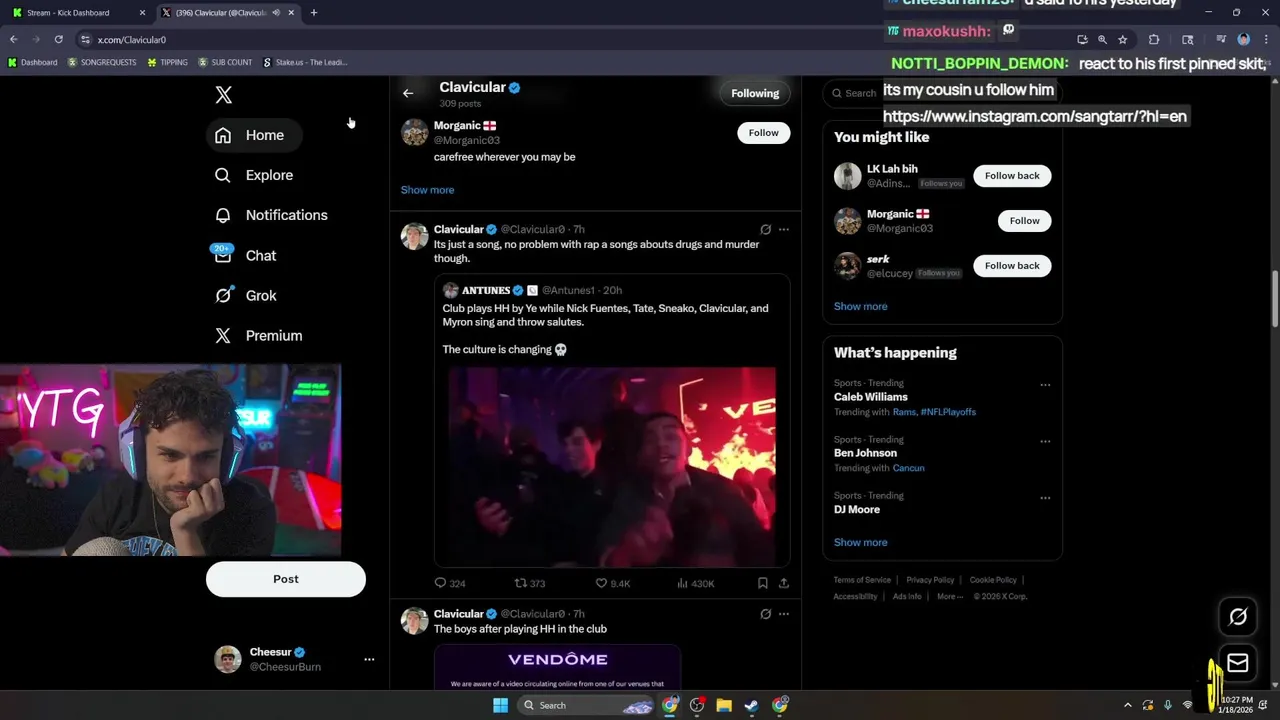Show more in You might like
Screen dimensions: 1280x720
860,306
